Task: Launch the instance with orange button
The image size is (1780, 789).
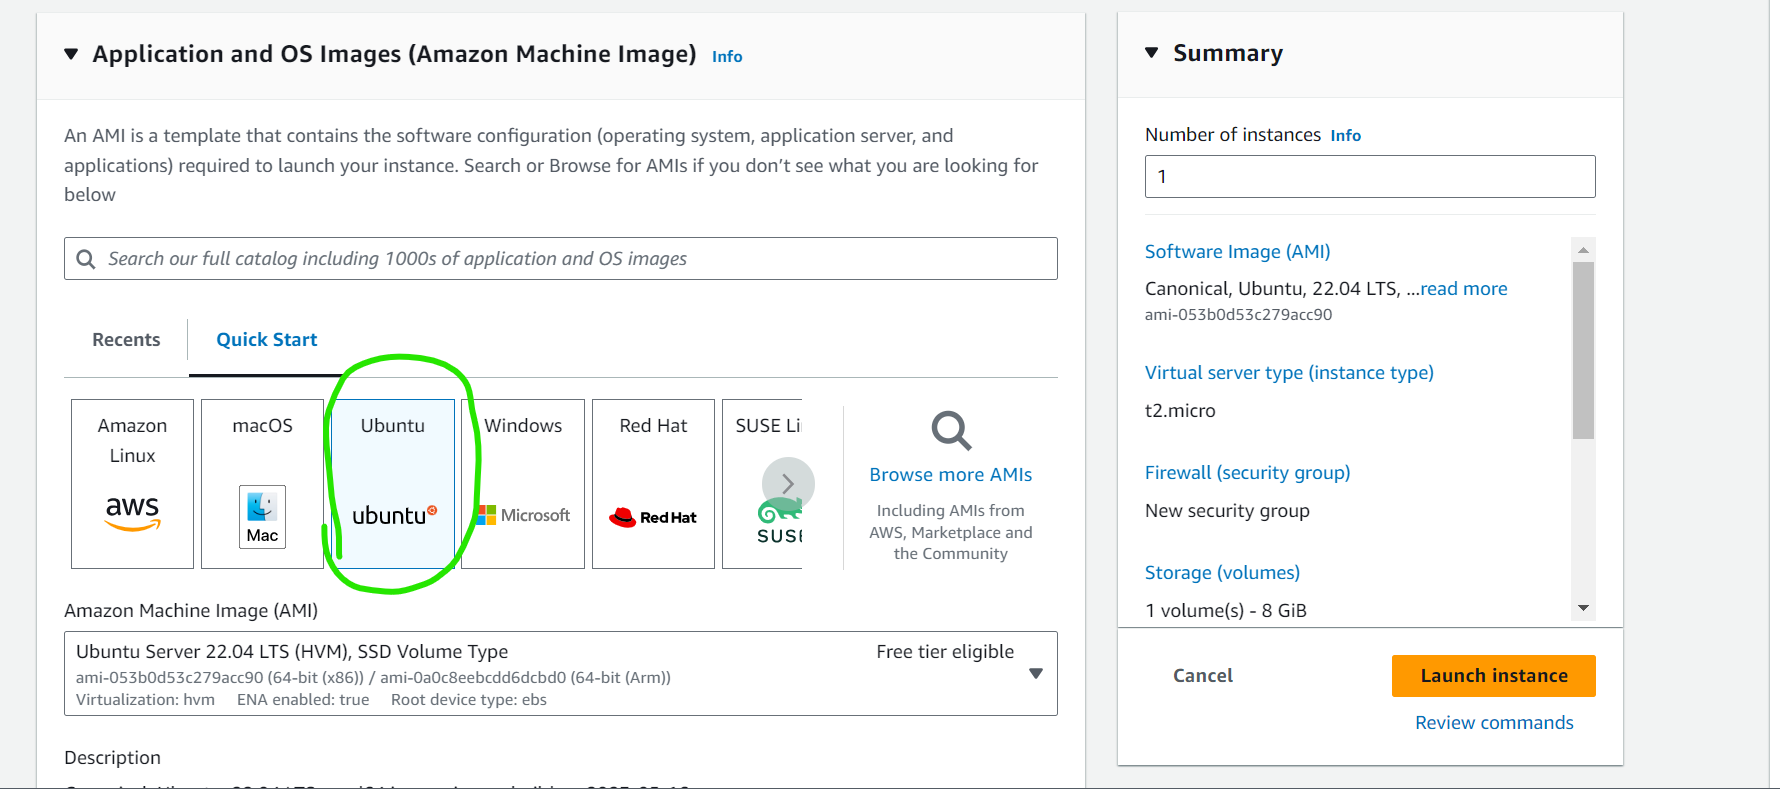Action: (1494, 676)
